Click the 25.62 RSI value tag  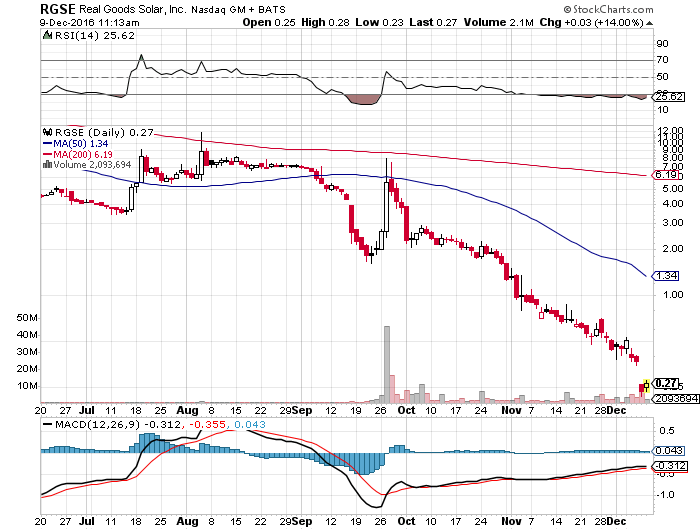click(x=667, y=96)
